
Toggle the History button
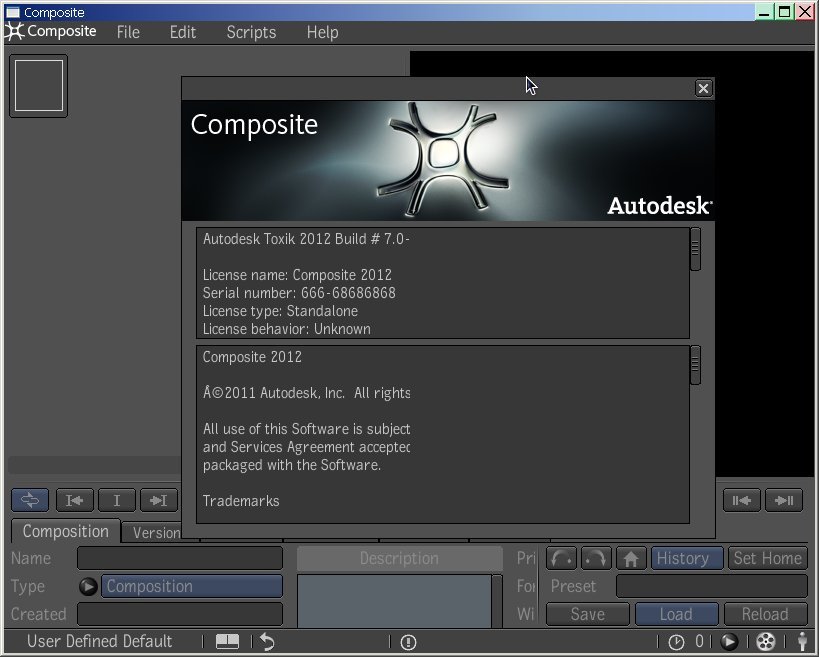click(686, 558)
